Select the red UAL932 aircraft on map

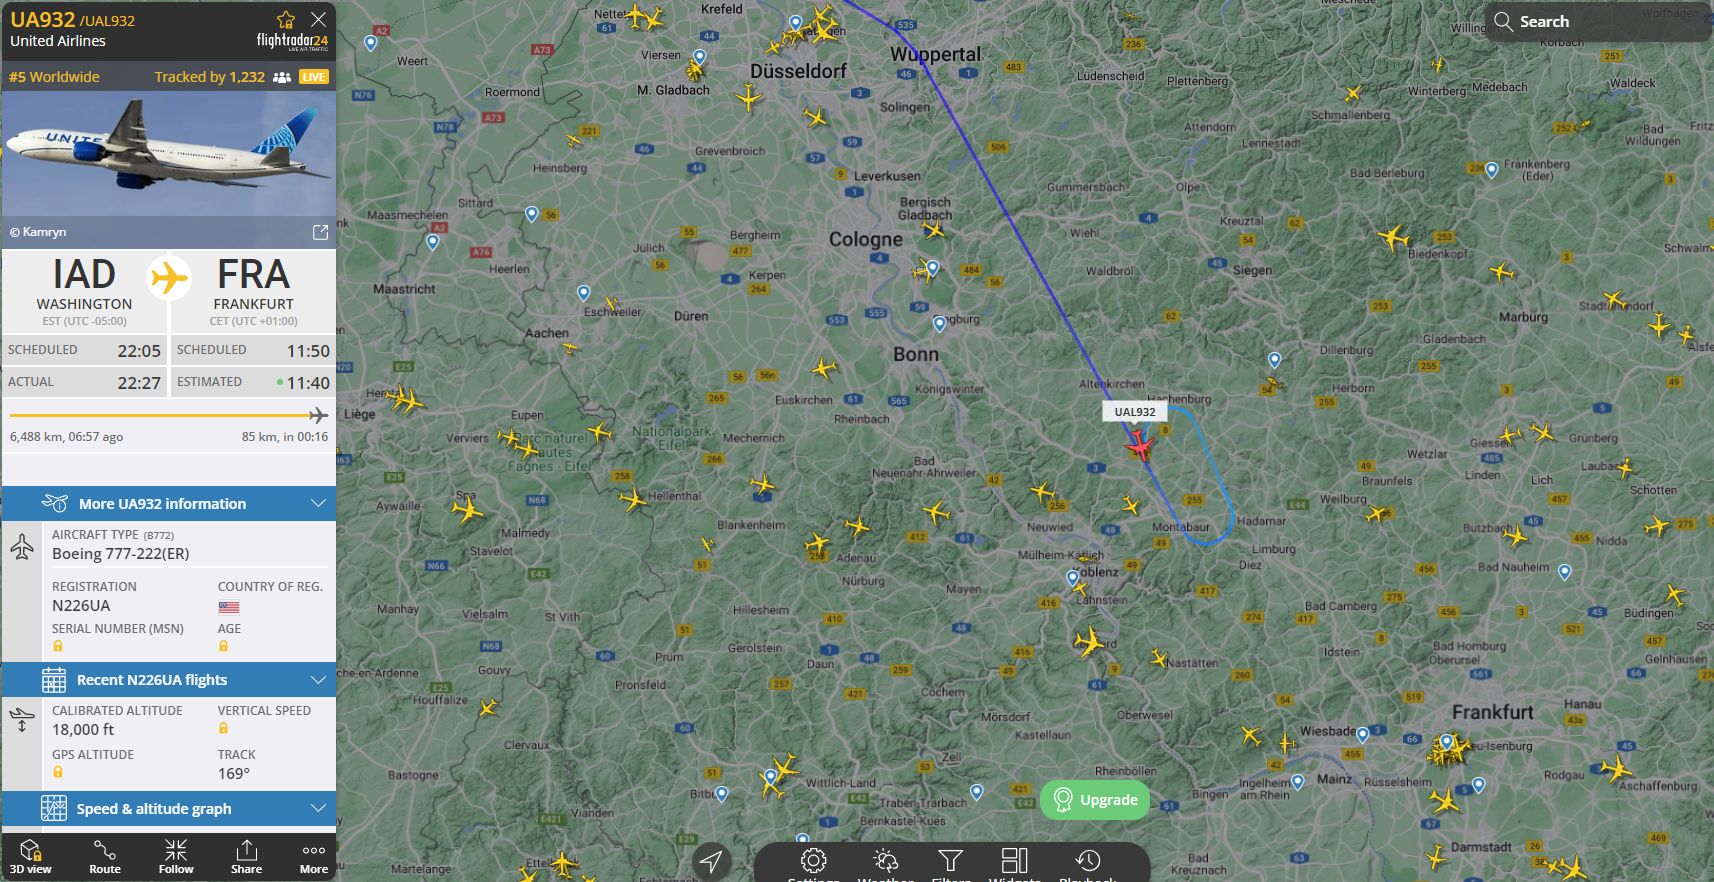(1140, 444)
